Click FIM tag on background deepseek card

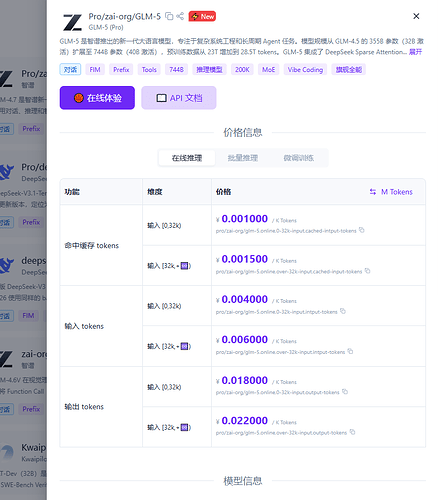[x=28, y=316]
